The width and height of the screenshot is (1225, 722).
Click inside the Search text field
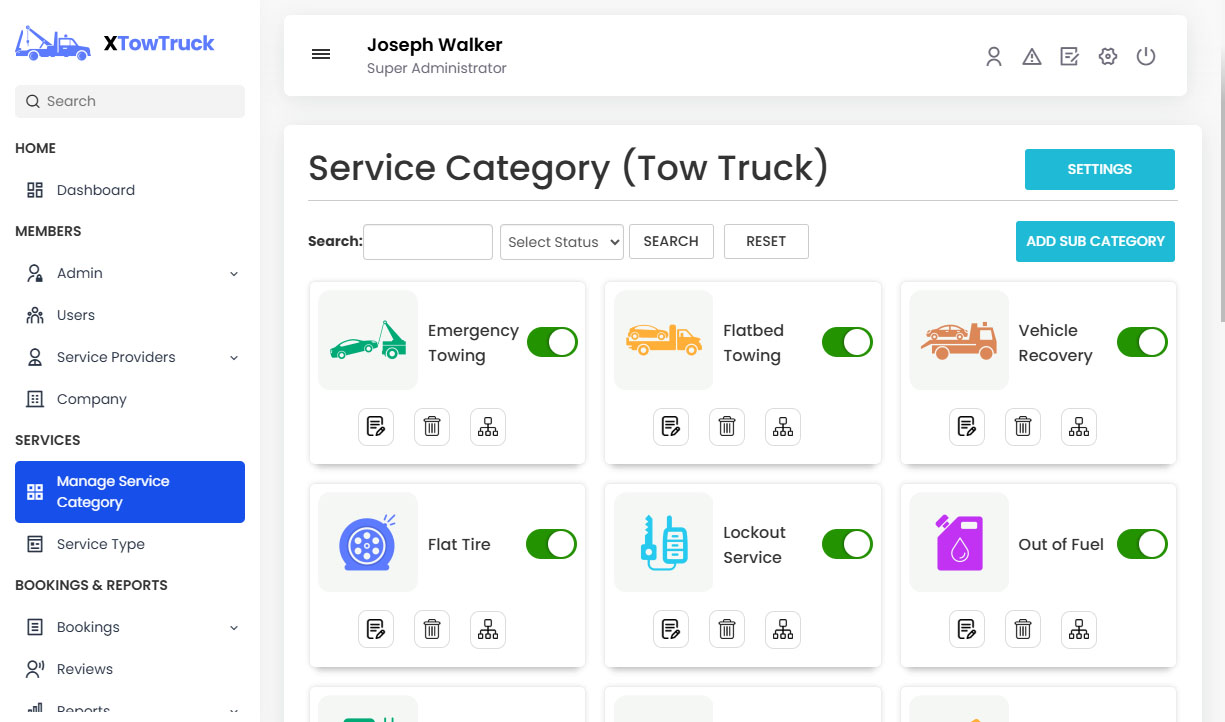(427, 241)
